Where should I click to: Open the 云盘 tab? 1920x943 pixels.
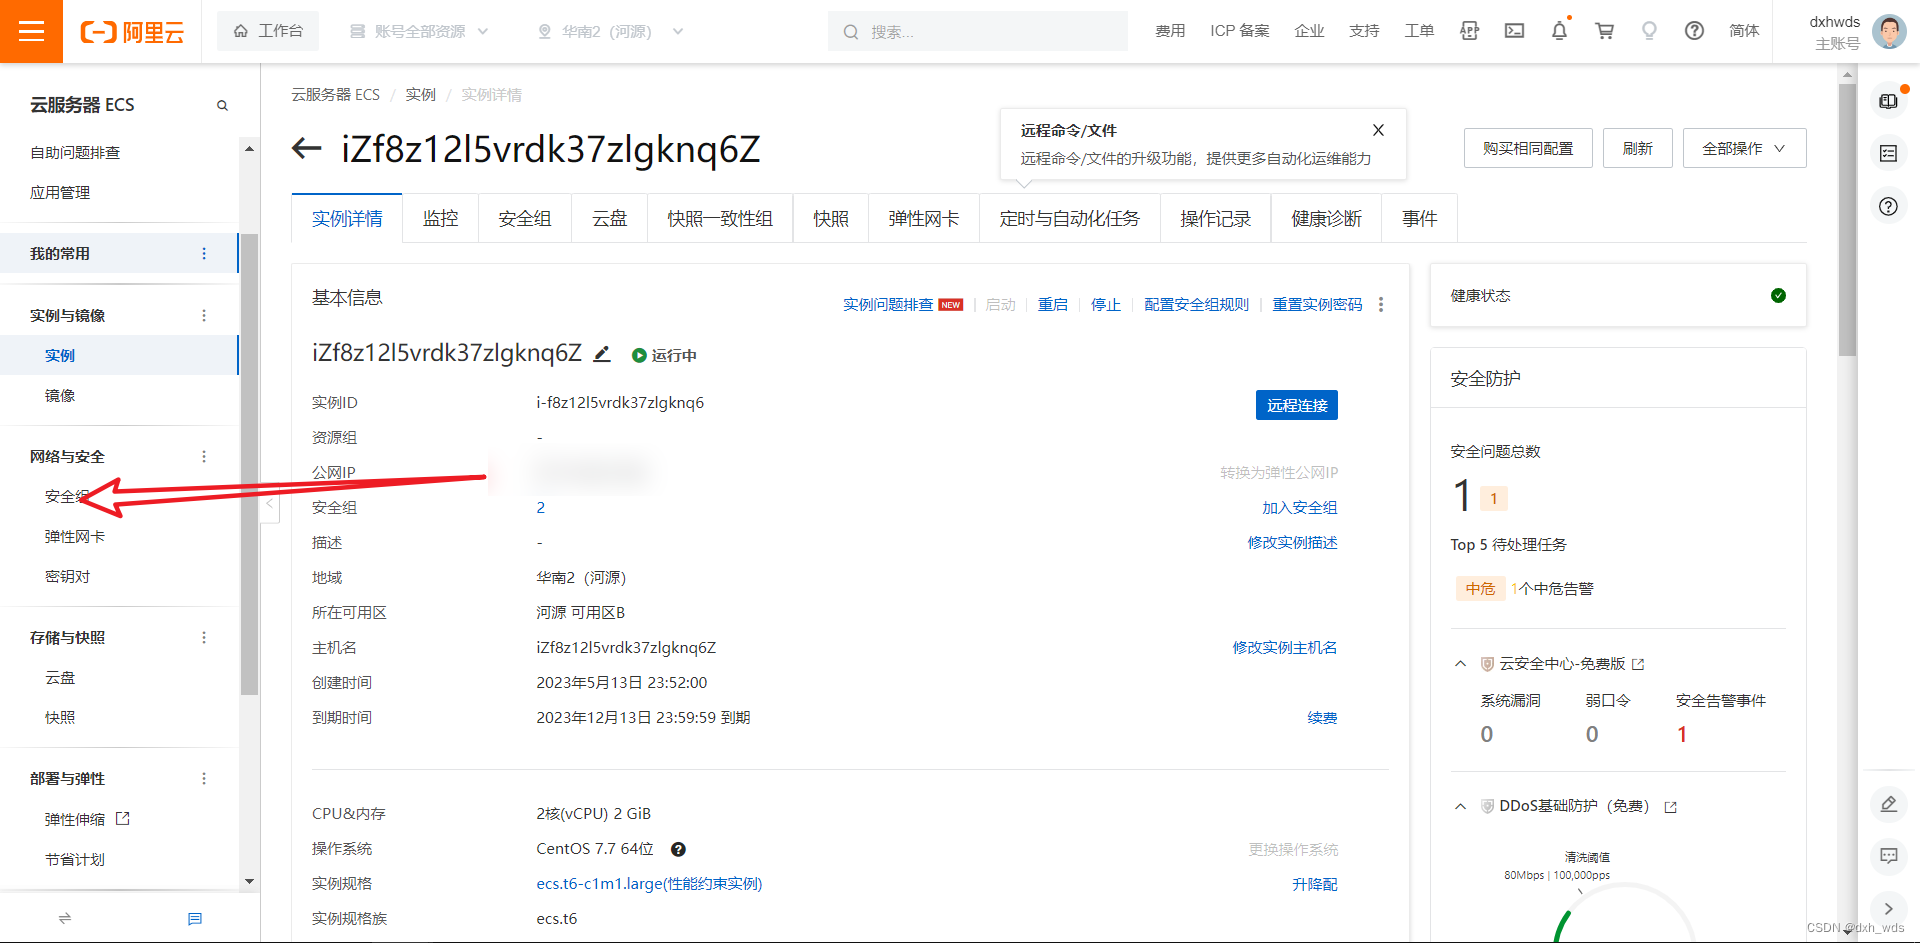pyautogui.click(x=609, y=218)
